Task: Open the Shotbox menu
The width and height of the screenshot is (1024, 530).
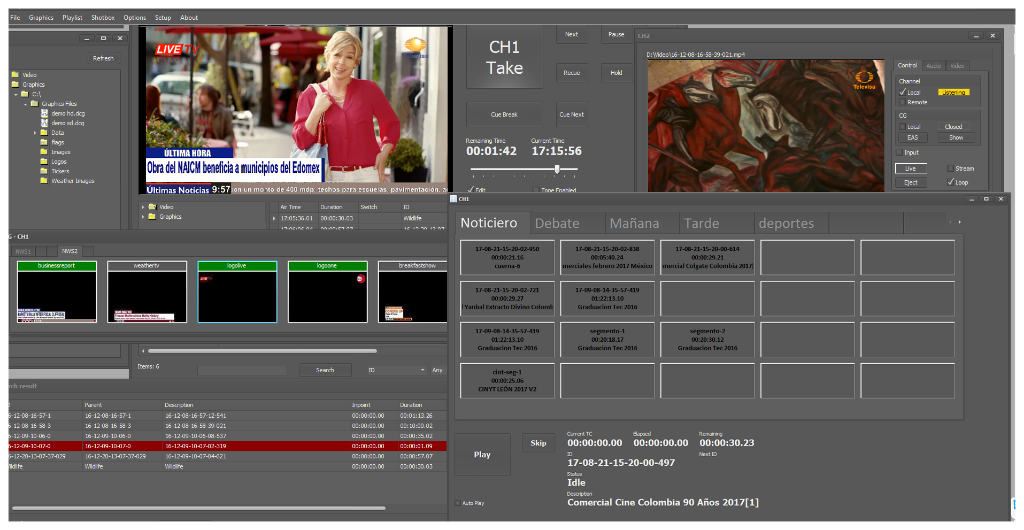Action: [103, 18]
